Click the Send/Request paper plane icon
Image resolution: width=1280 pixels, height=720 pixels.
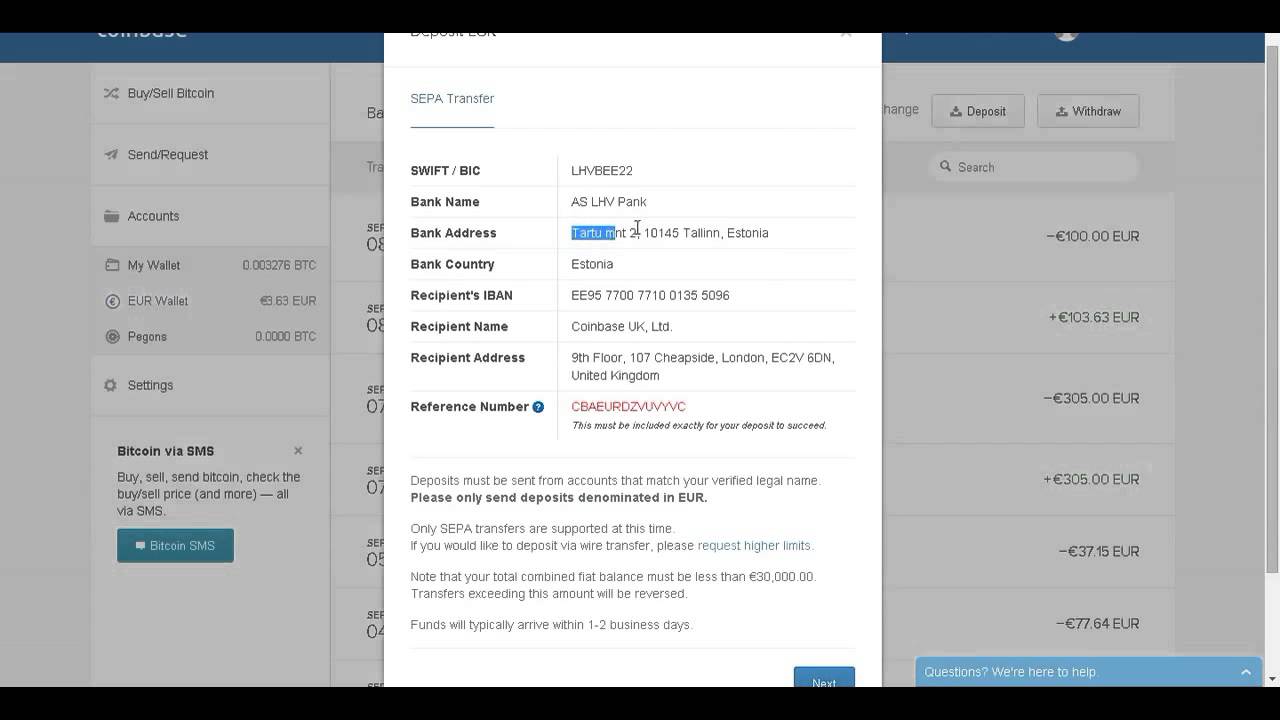coord(111,155)
